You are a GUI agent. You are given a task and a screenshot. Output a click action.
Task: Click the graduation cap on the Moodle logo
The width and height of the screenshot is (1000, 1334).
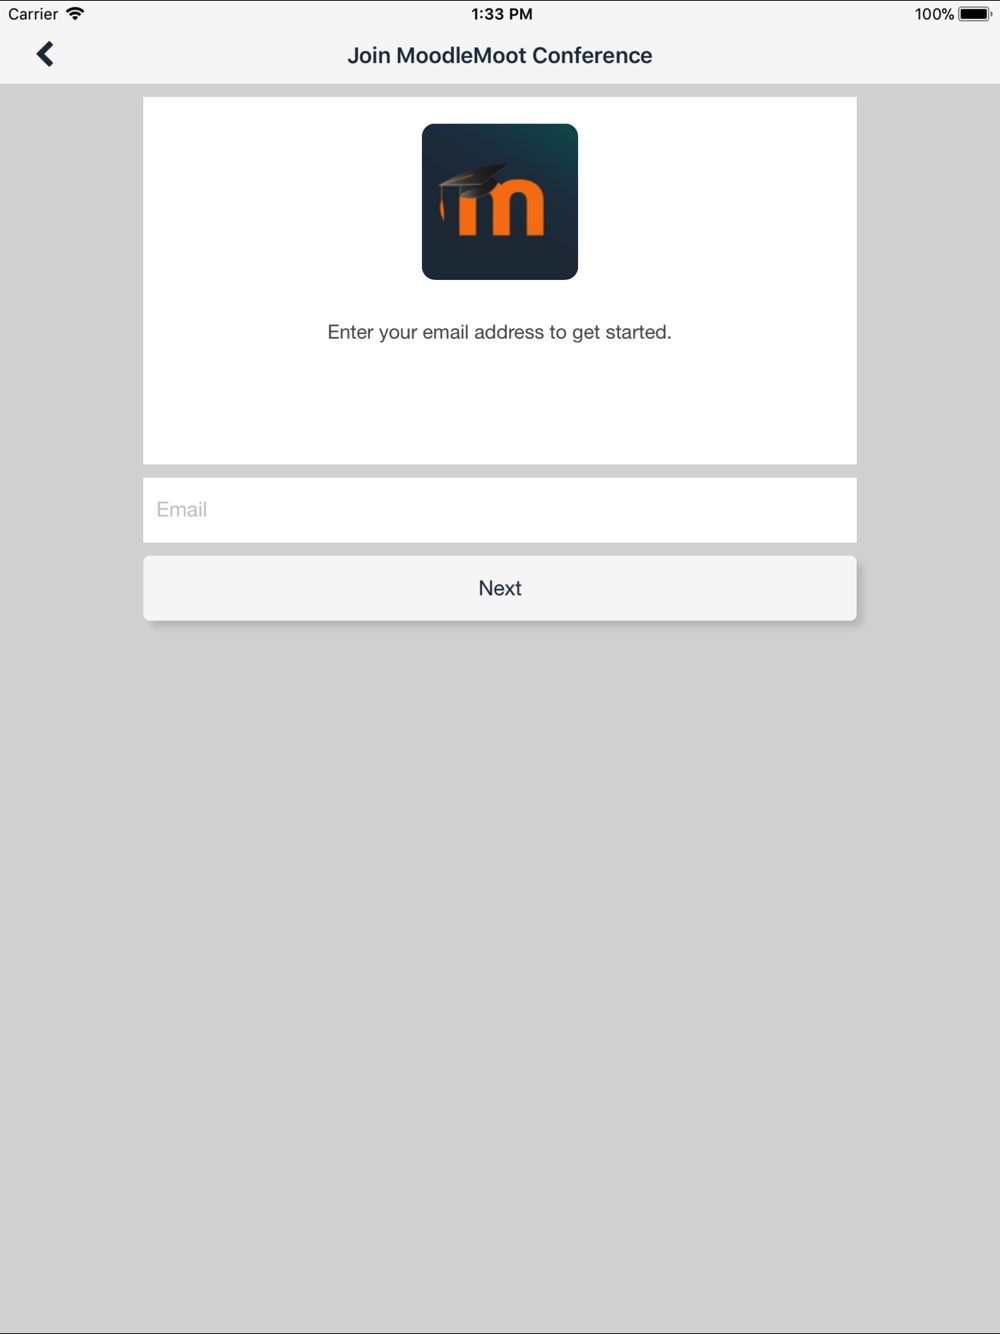point(472,185)
